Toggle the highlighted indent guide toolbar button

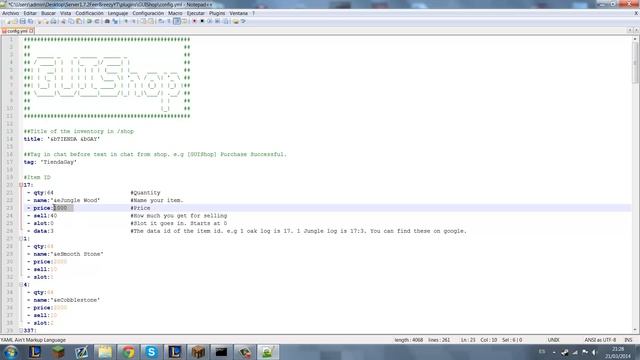(177, 21)
